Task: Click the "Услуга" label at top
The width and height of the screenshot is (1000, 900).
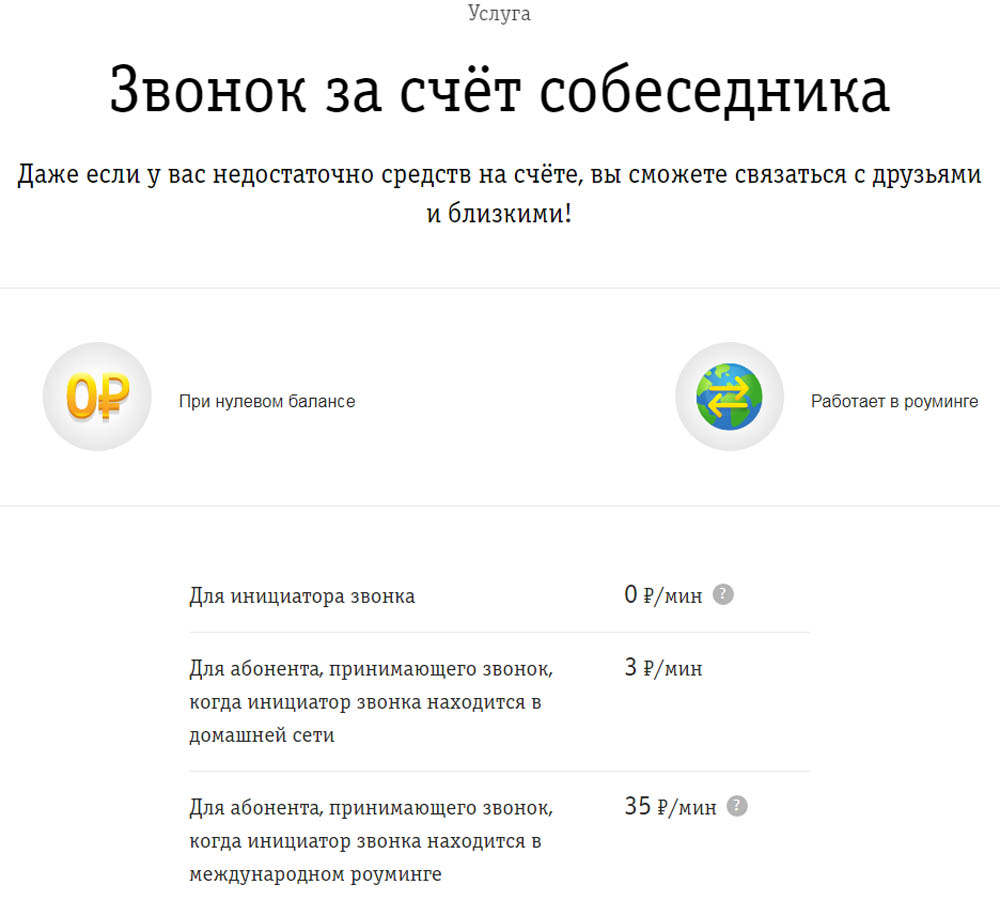Action: pos(499,13)
